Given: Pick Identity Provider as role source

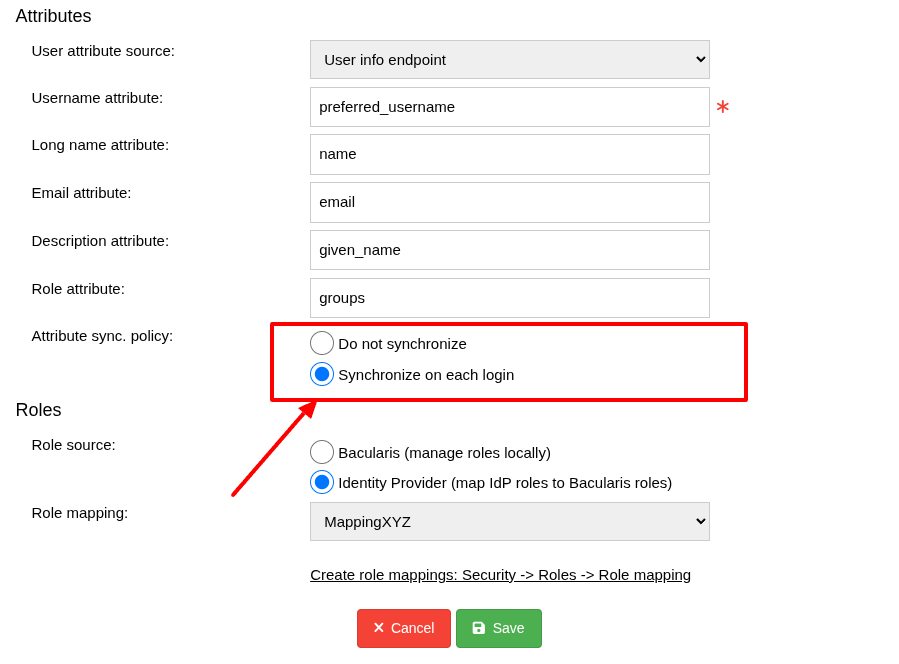Looking at the screenshot, I should coord(322,482).
